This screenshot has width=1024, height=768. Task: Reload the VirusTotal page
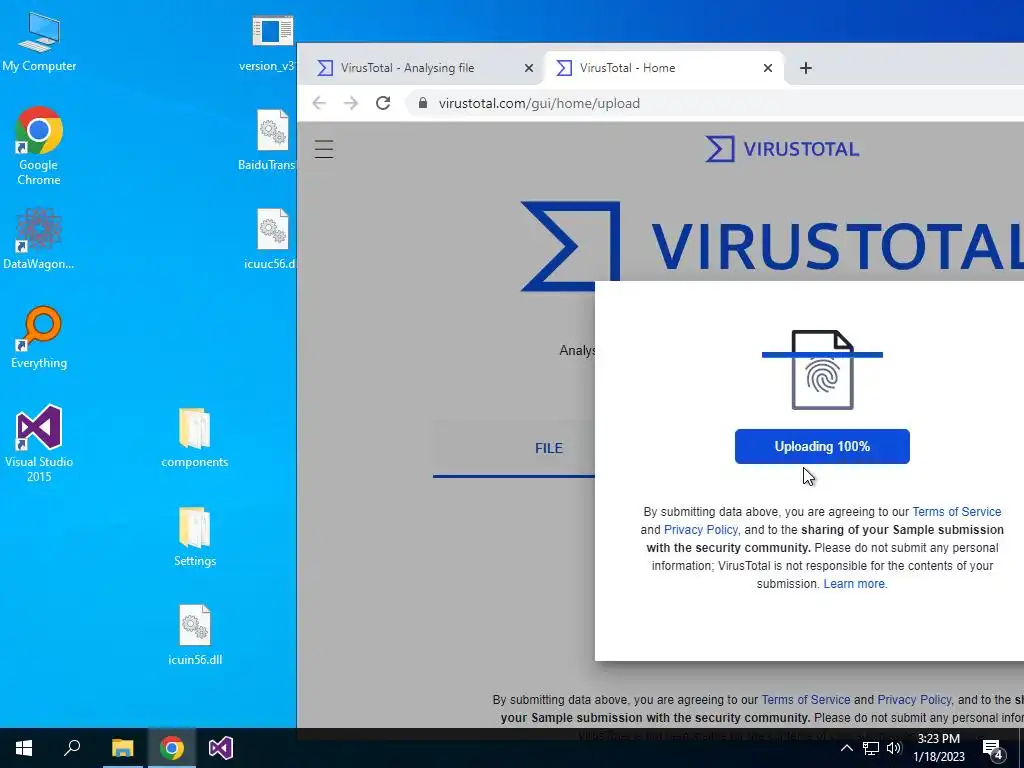tap(383, 103)
